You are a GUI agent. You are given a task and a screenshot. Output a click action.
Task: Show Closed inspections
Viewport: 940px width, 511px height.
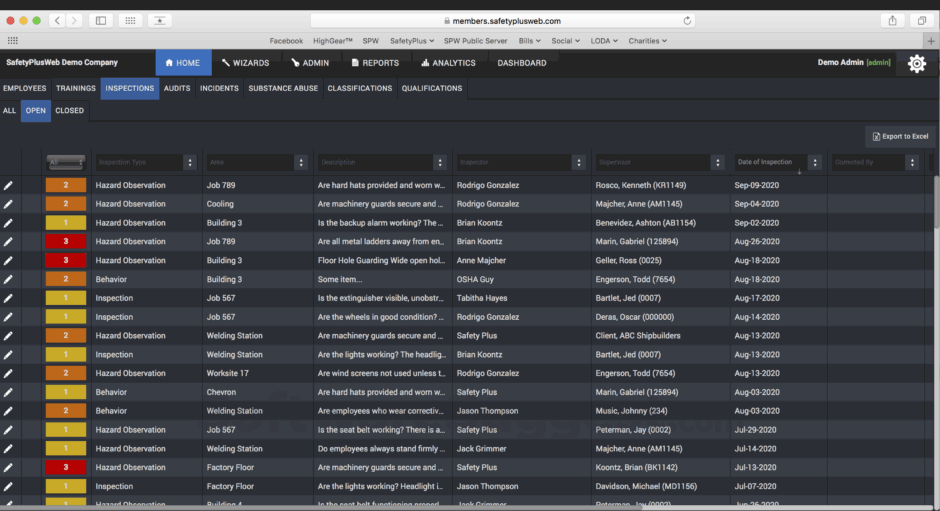tap(69, 111)
